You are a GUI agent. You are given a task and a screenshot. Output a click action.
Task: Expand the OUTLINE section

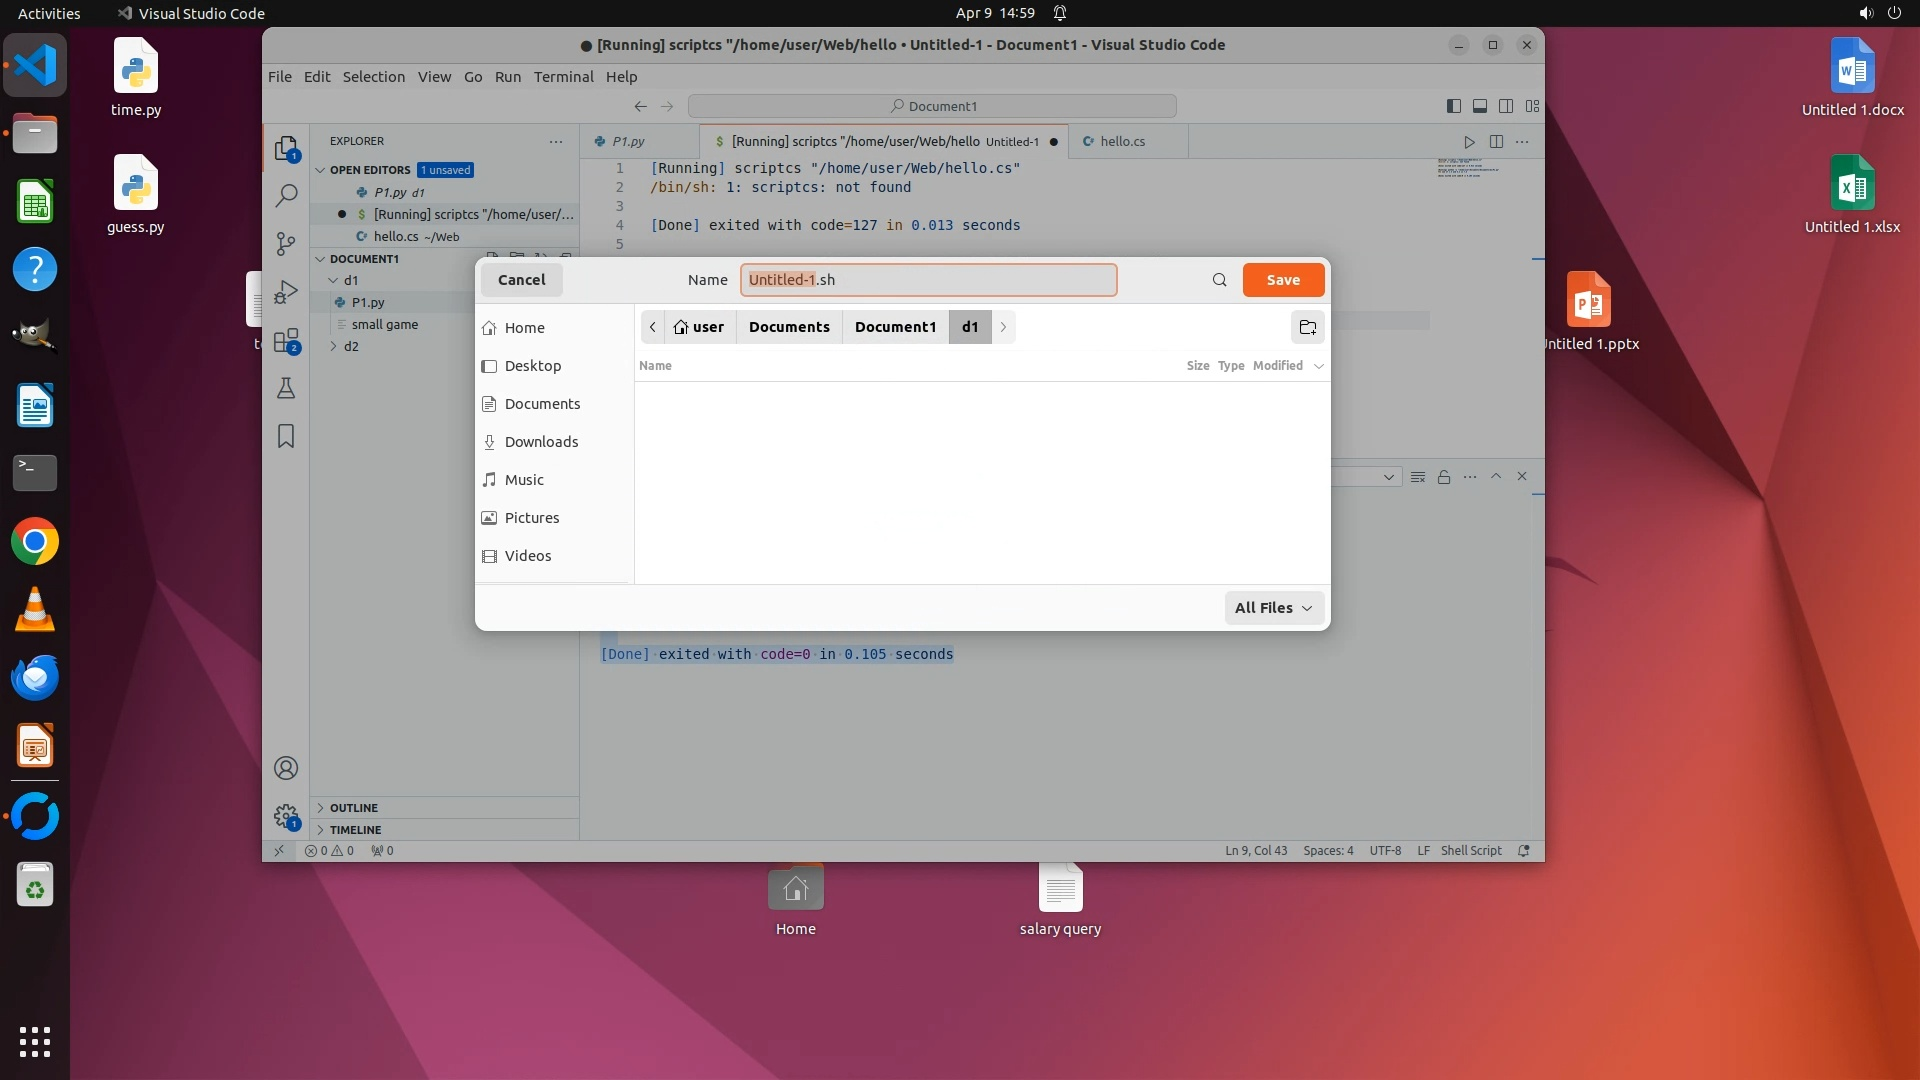coord(354,808)
